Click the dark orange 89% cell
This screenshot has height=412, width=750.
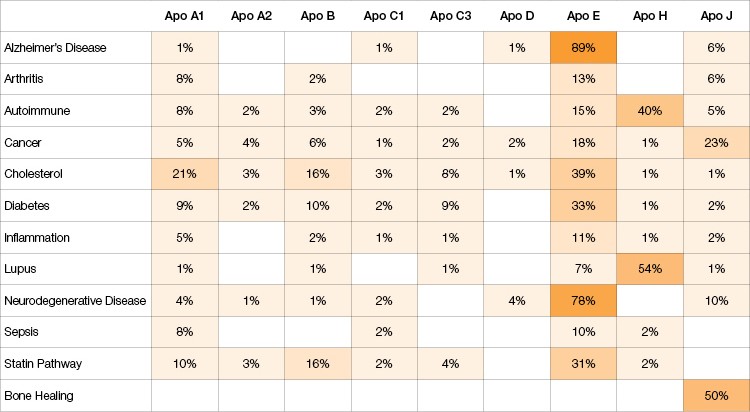click(584, 48)
